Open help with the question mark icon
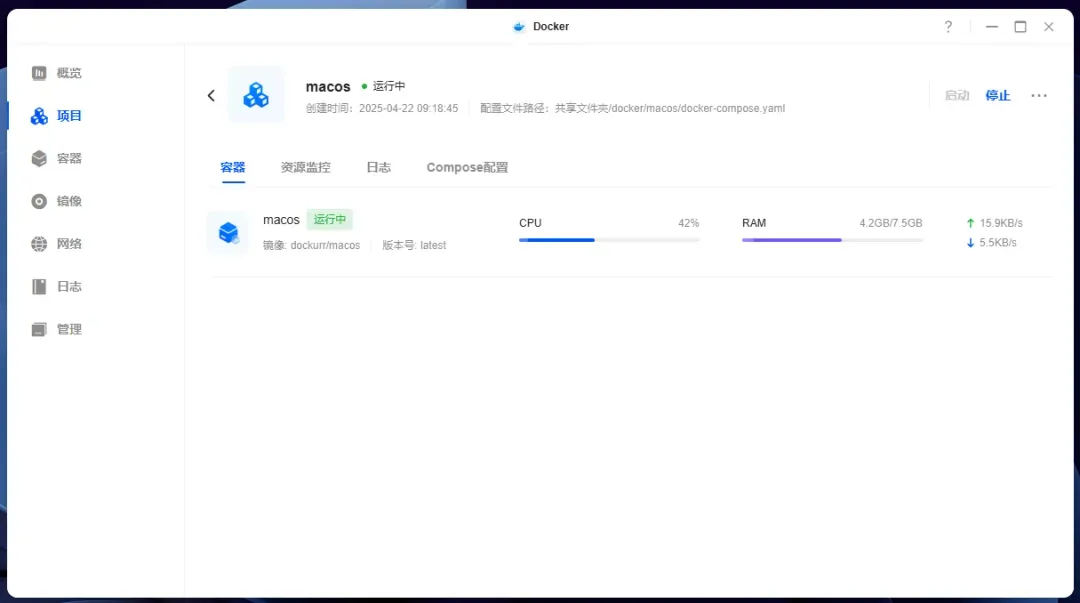Viewport: 1080px width, 603px height. 948,26
